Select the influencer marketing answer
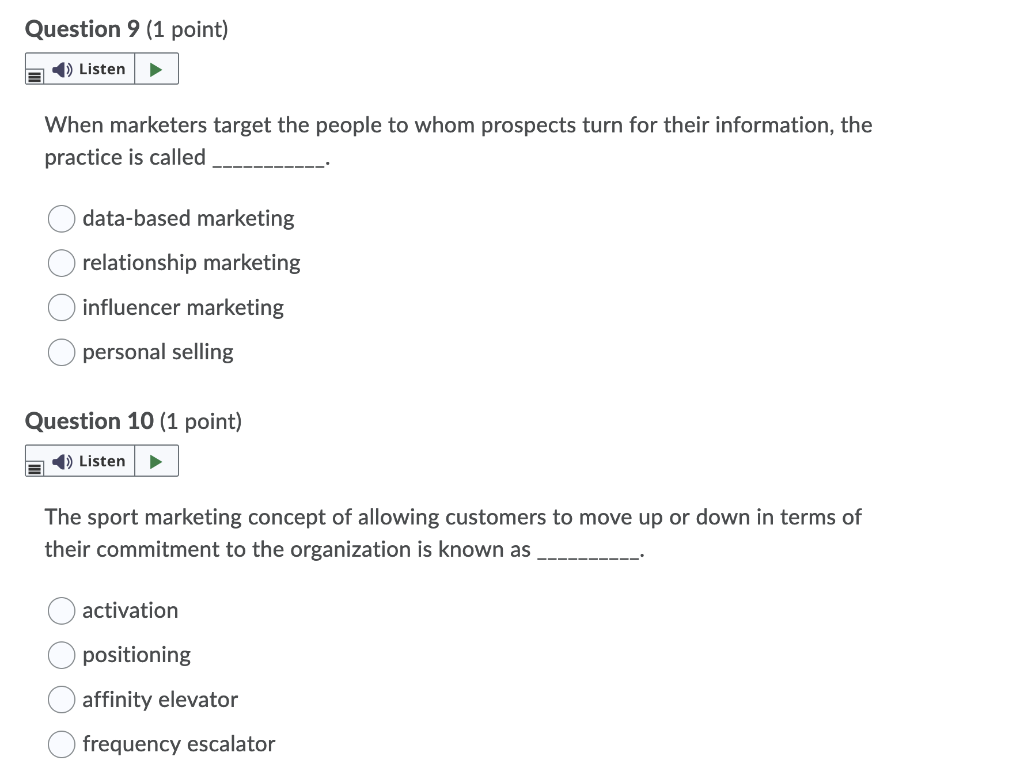The width and height of the screenshot is (1024, 783). point(61,307)
